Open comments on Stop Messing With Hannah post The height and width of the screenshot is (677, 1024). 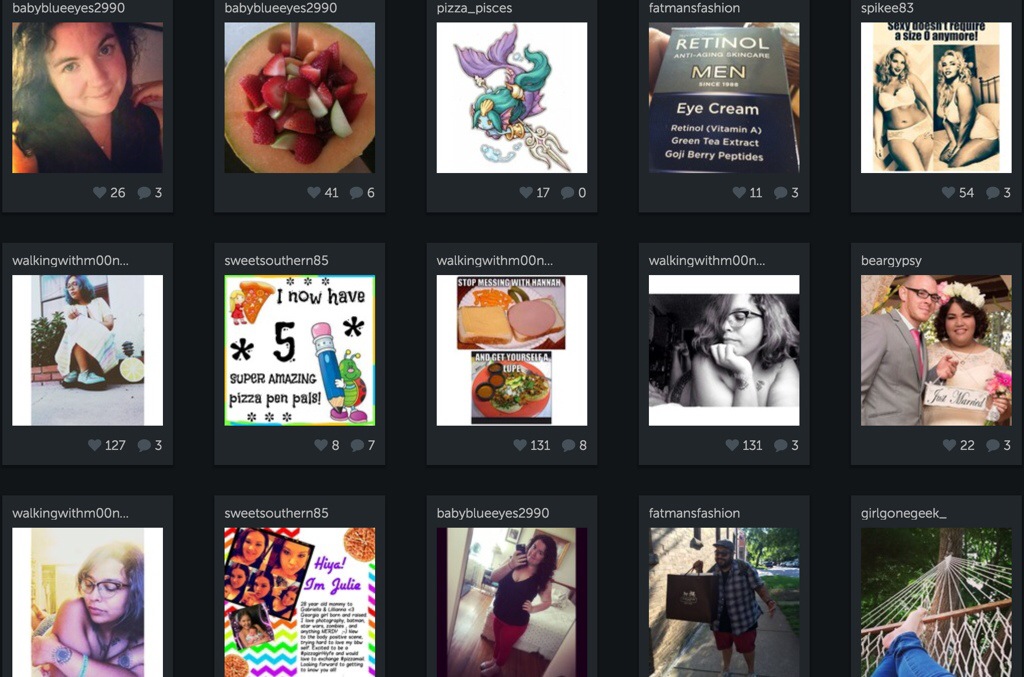[x=568, y=445]
